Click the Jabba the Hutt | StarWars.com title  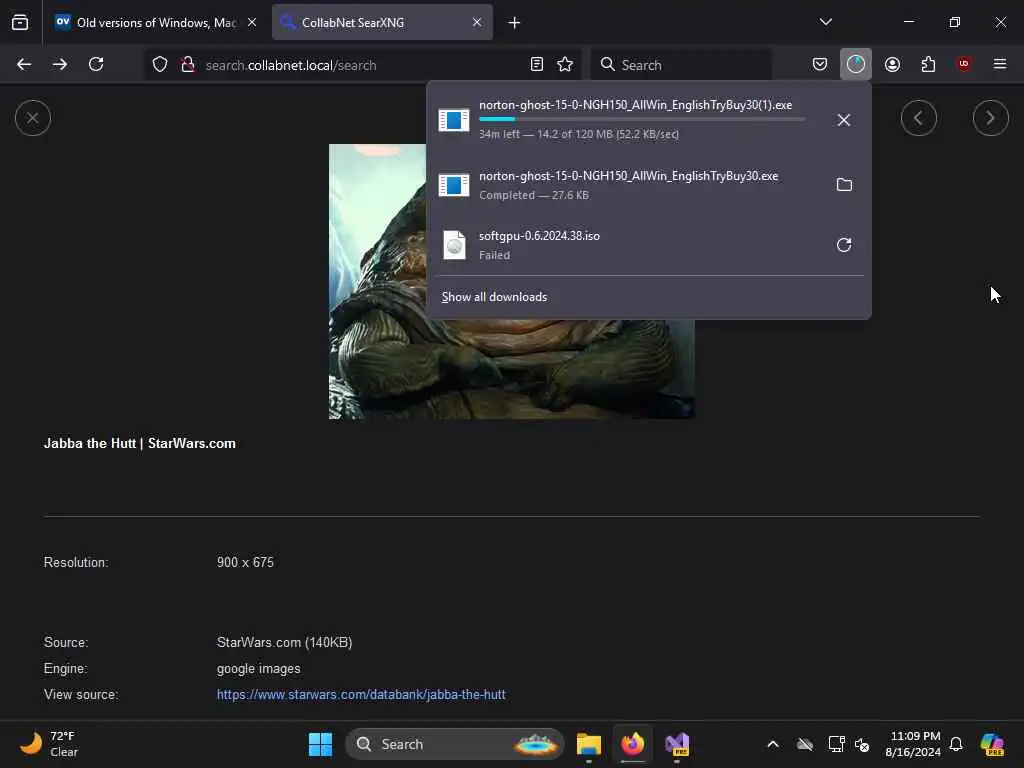point(140,443)
